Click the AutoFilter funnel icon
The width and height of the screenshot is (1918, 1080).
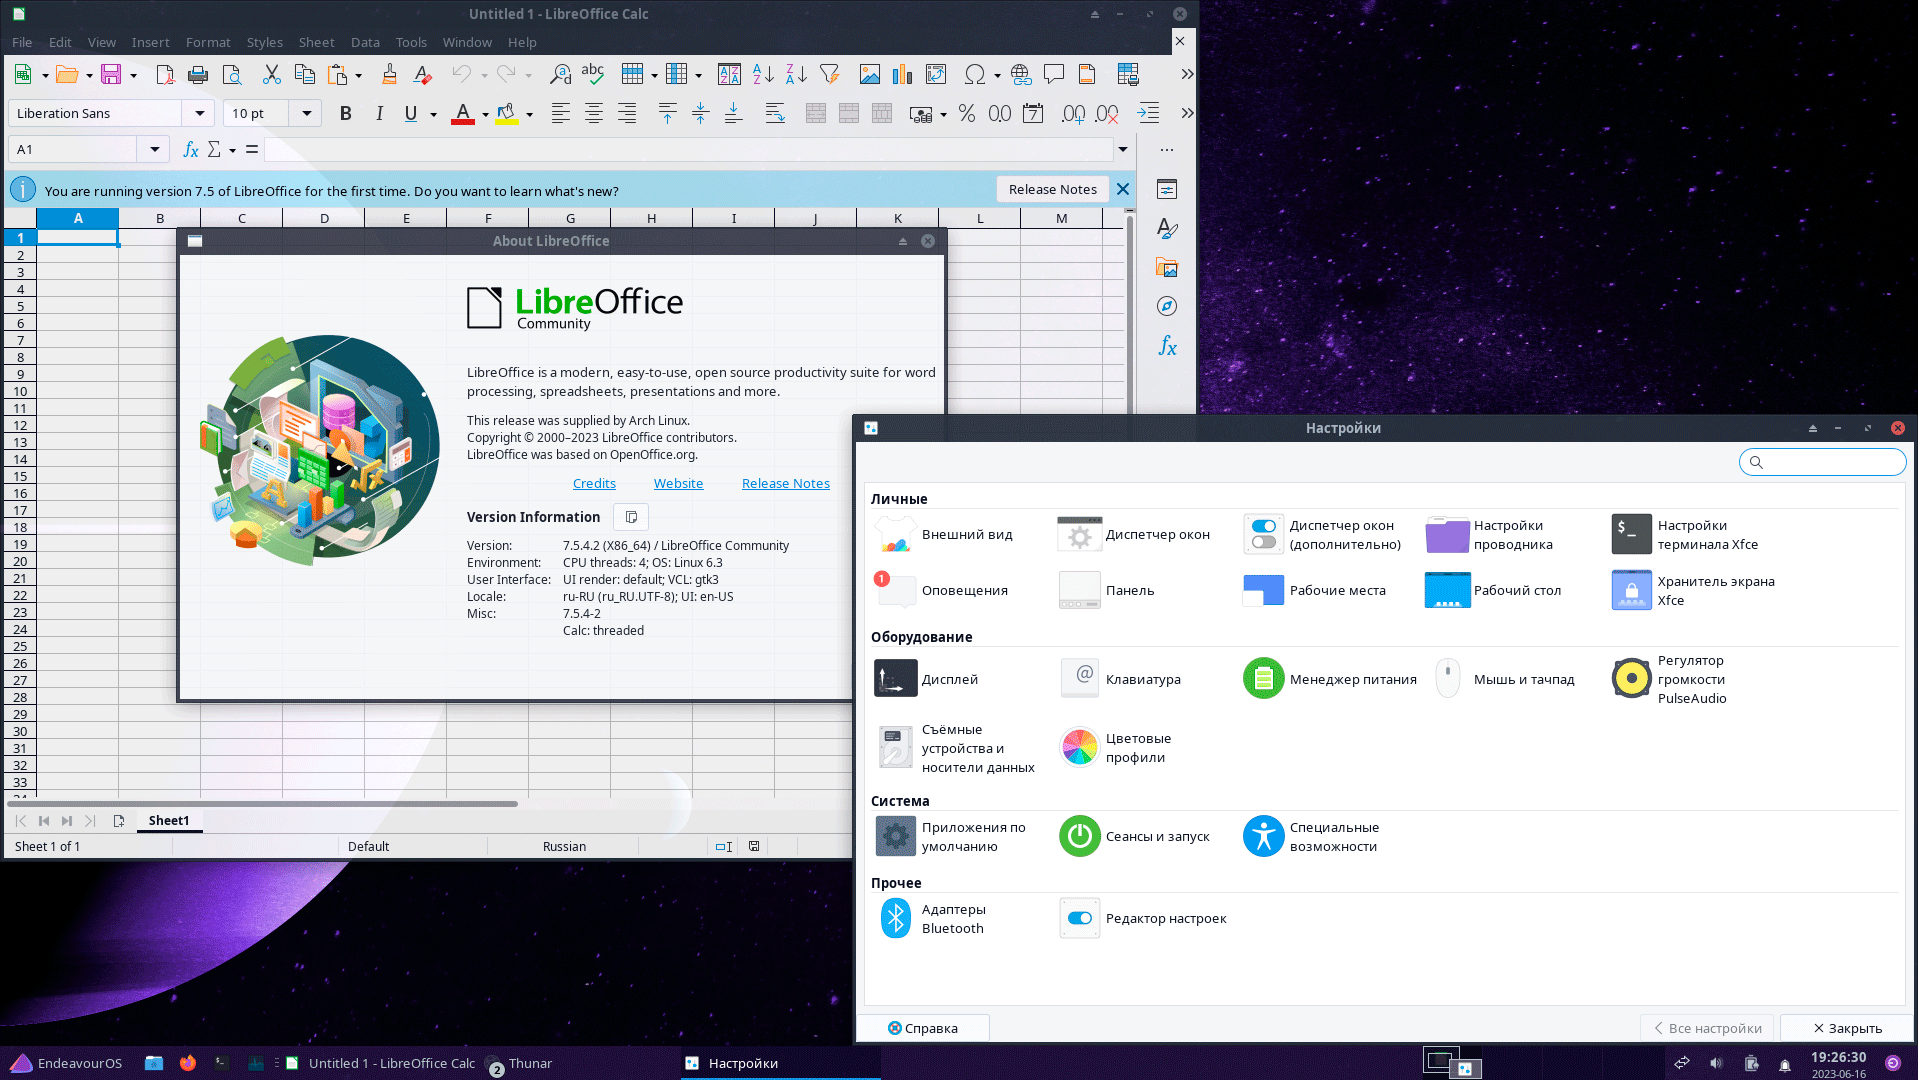(x=829, y=74)
